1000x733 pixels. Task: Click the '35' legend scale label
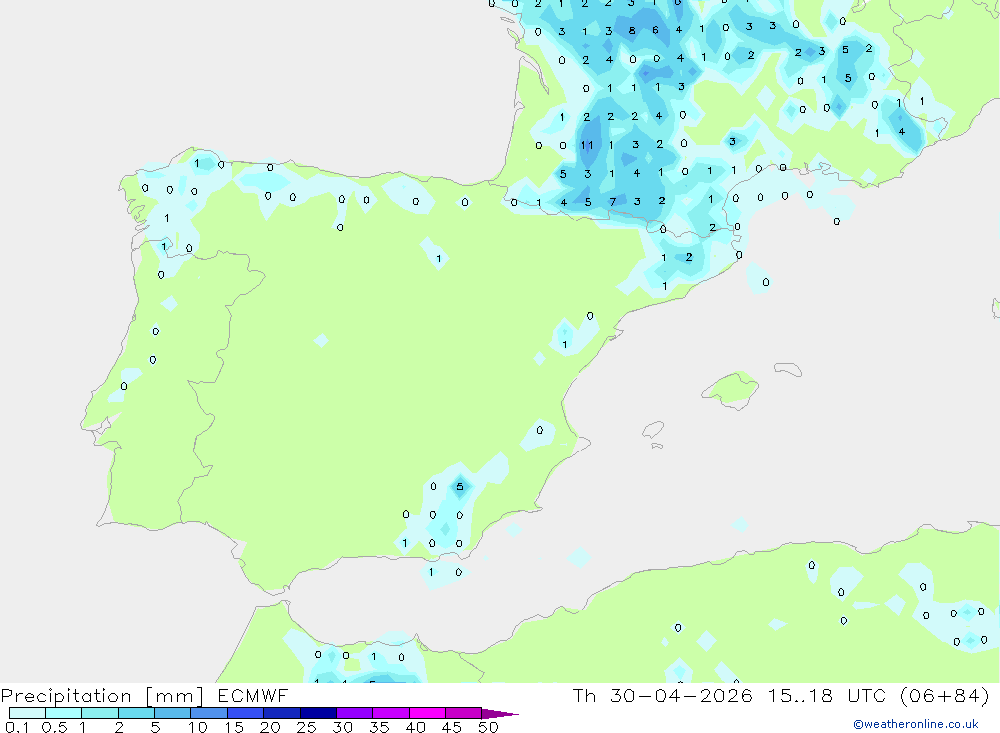(x=379, y=727)
